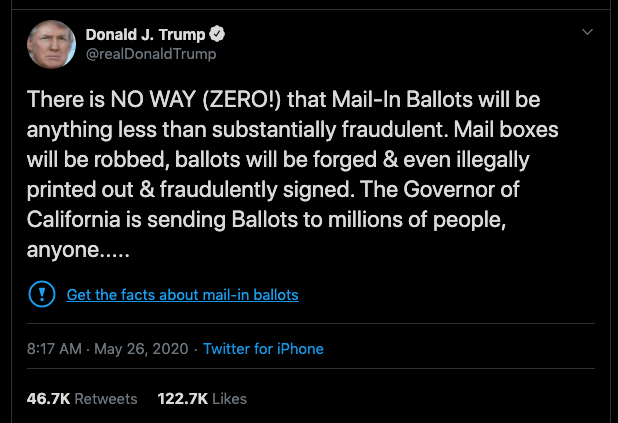Screen dimensions: 618x423
Task: View the 46.7K Retweets list
Action: point(82,398)
